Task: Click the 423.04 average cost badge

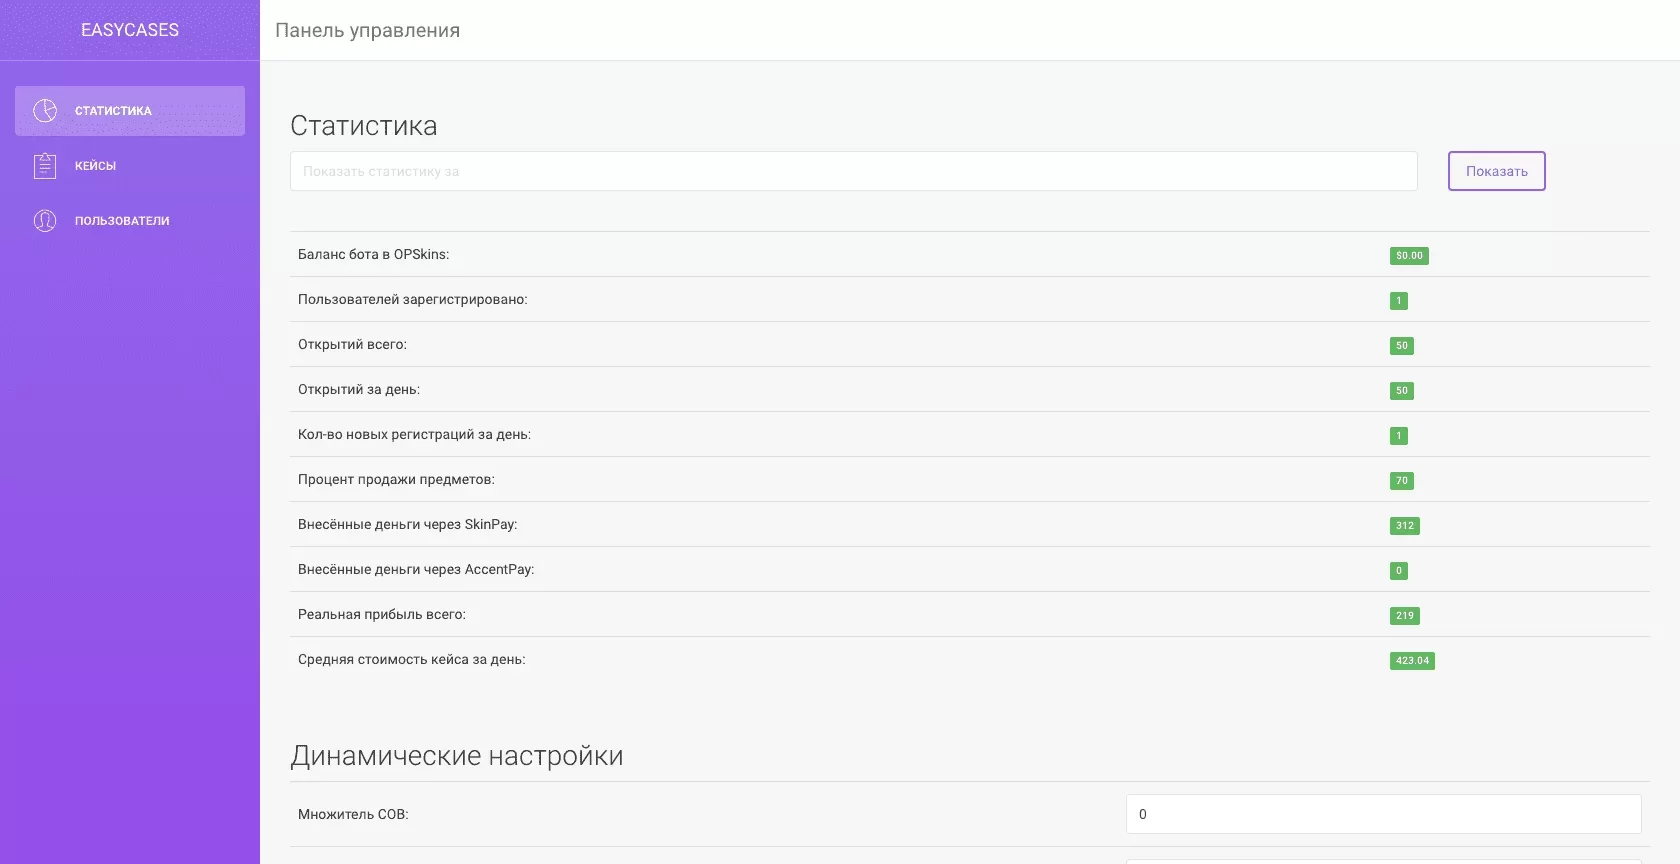Action: click(1412, 661)
